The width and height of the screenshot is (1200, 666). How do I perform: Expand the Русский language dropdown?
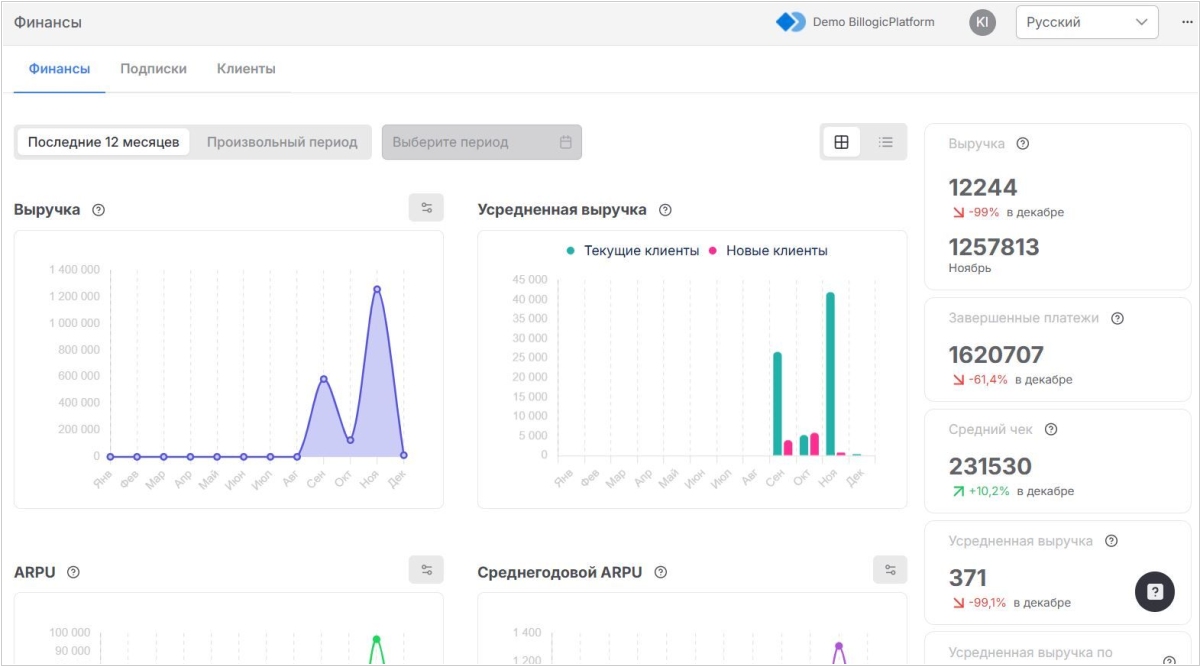(x=1086, y=22)
